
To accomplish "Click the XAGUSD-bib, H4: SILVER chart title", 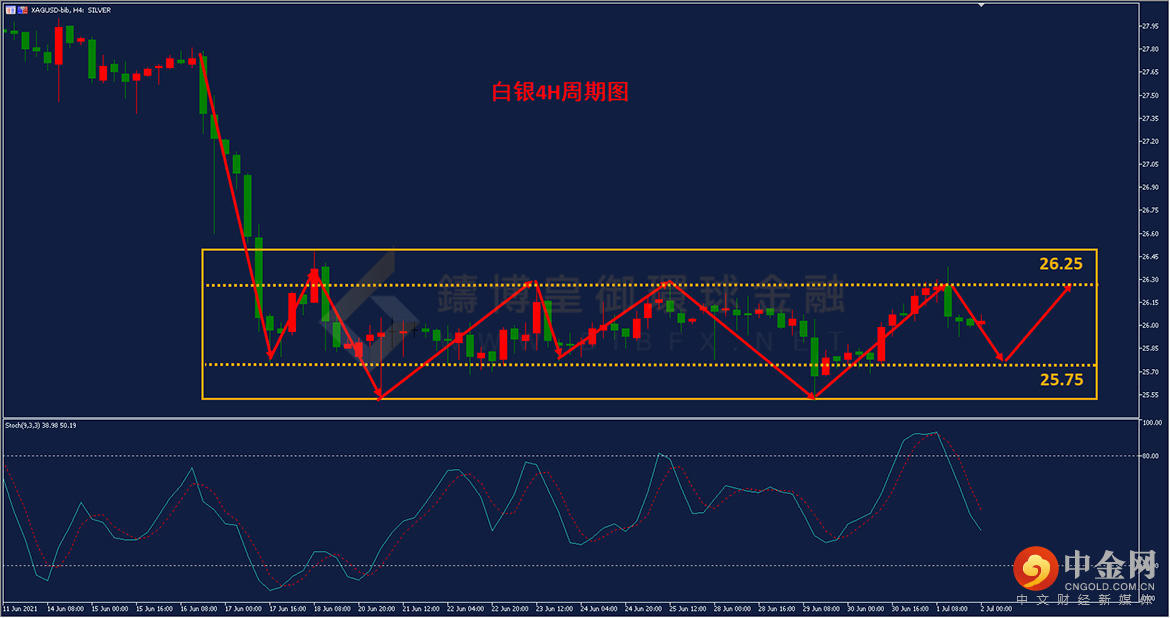I will tap(71, 10).
